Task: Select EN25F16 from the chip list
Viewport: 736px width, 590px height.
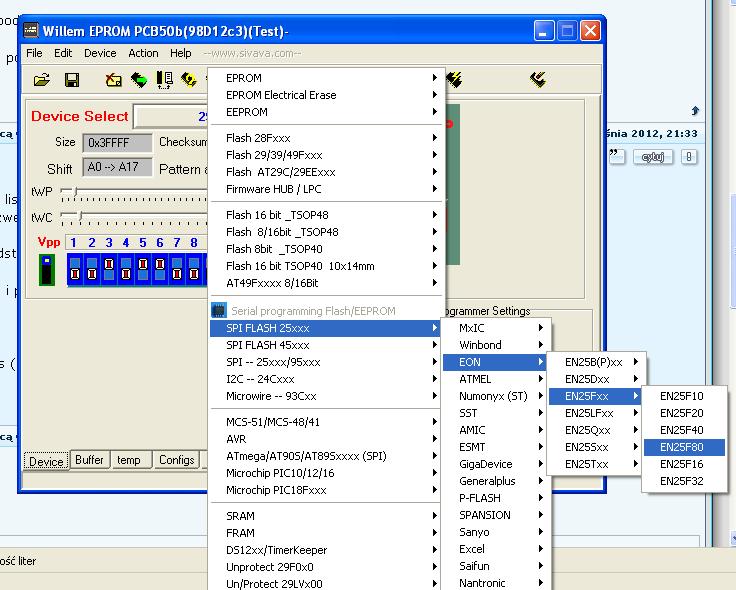Action: pyautogui.click(x=681, y=464)
